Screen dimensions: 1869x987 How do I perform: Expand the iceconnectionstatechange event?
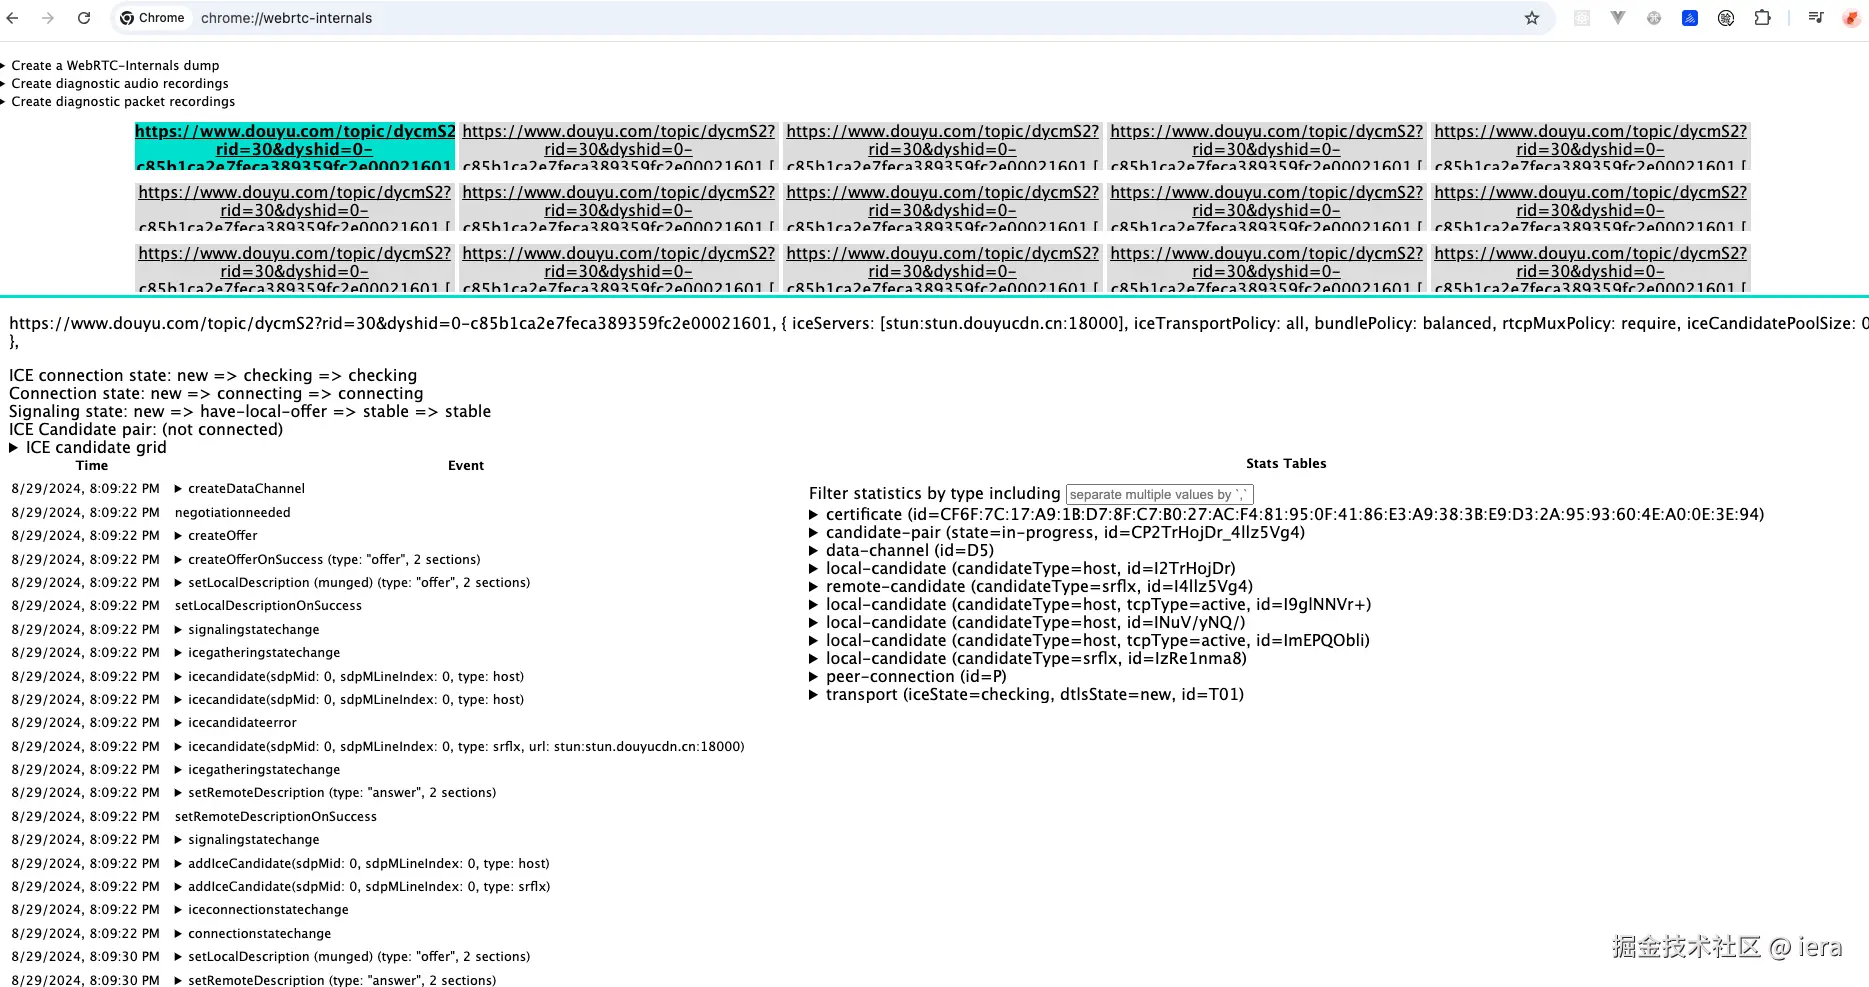[x=262, y=910]
